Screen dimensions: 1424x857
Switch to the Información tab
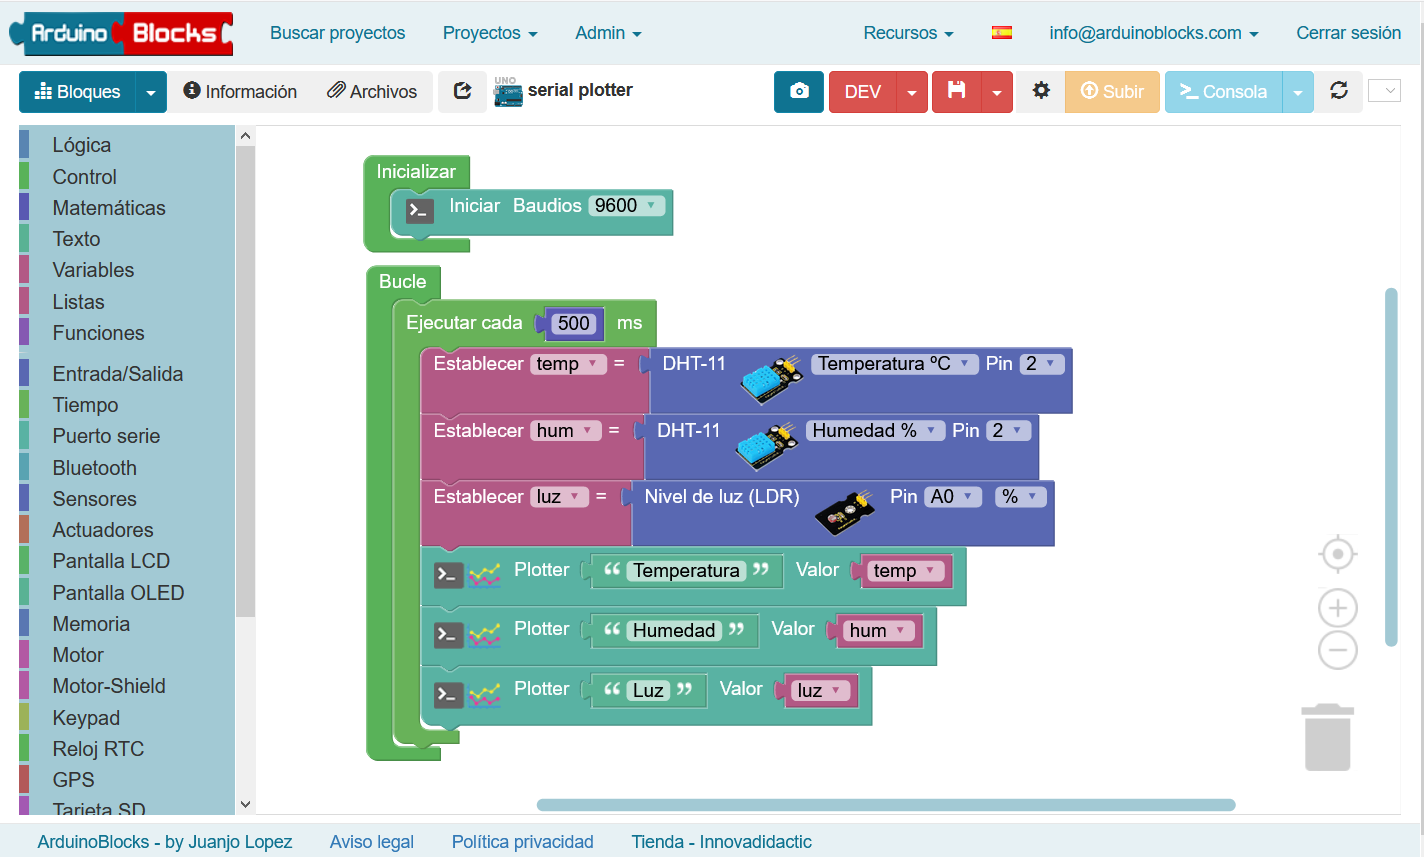(x=240, y=92)
